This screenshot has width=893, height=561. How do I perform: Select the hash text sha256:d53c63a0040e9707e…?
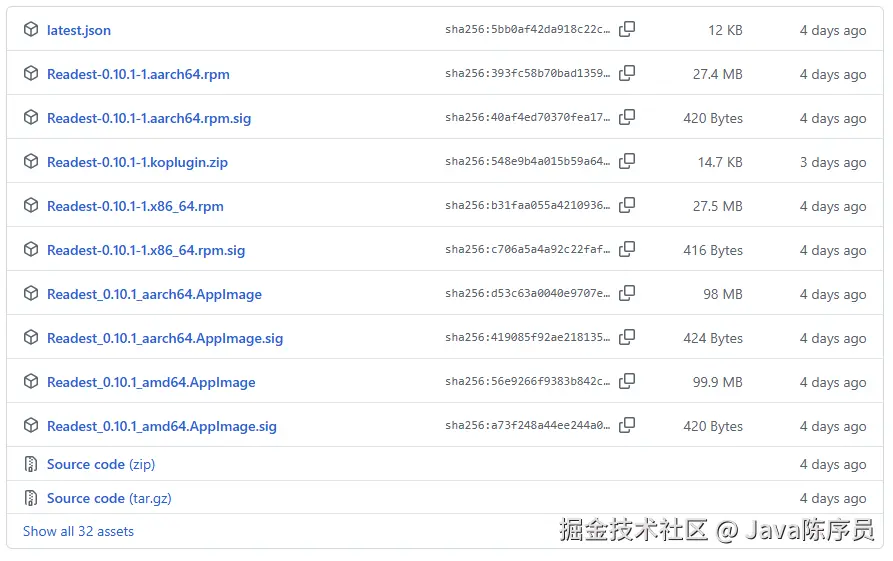point(527,293)
